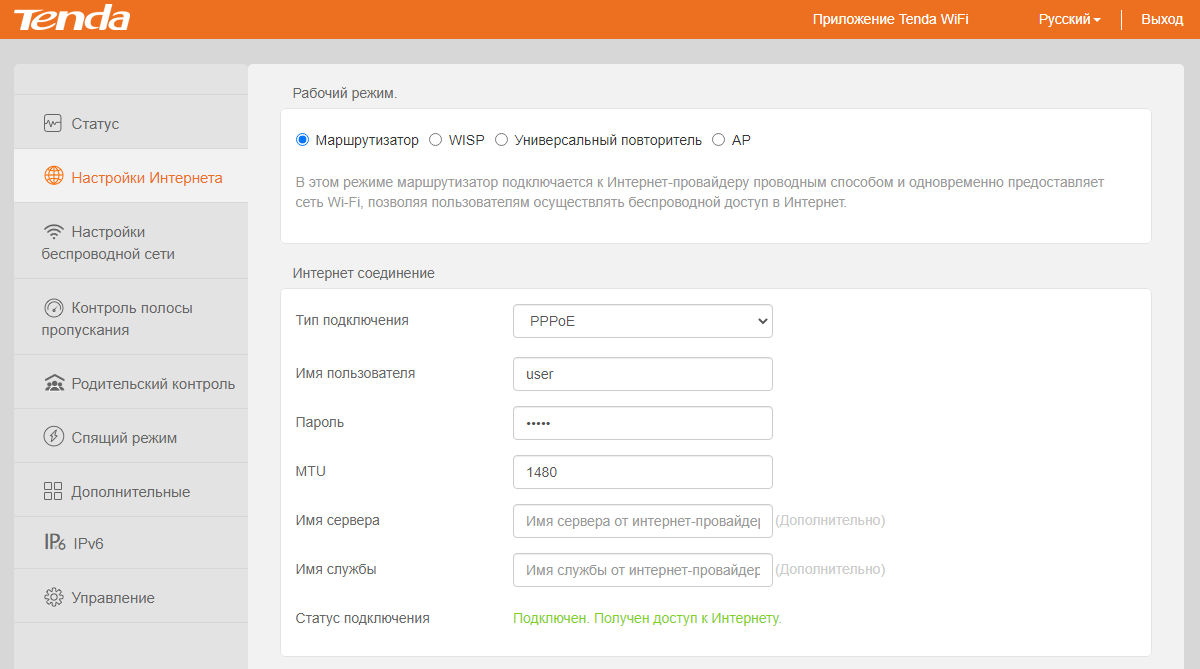Image resolution: width=1200 pixels, height=669 pixels.
Task: Click the Пароль password field
Action: click(x=642, y=423)
